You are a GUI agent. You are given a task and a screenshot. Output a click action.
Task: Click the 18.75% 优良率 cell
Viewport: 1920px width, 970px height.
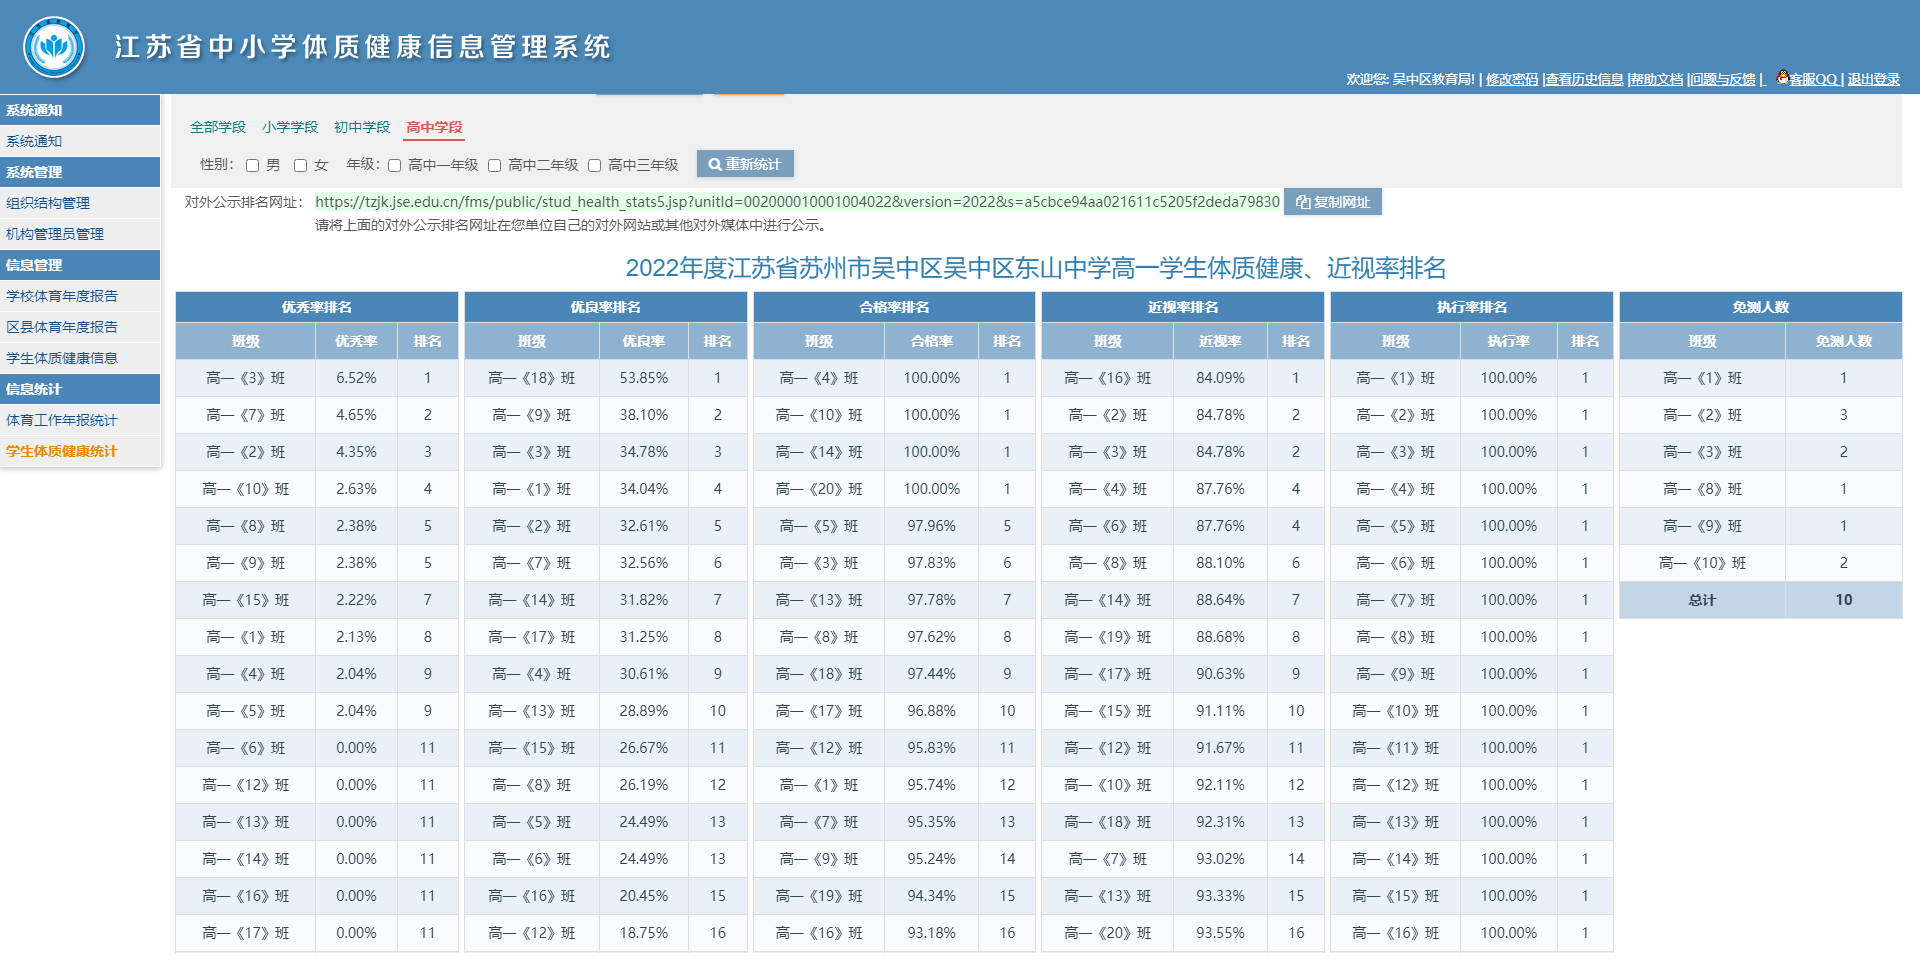pos(644,933)
